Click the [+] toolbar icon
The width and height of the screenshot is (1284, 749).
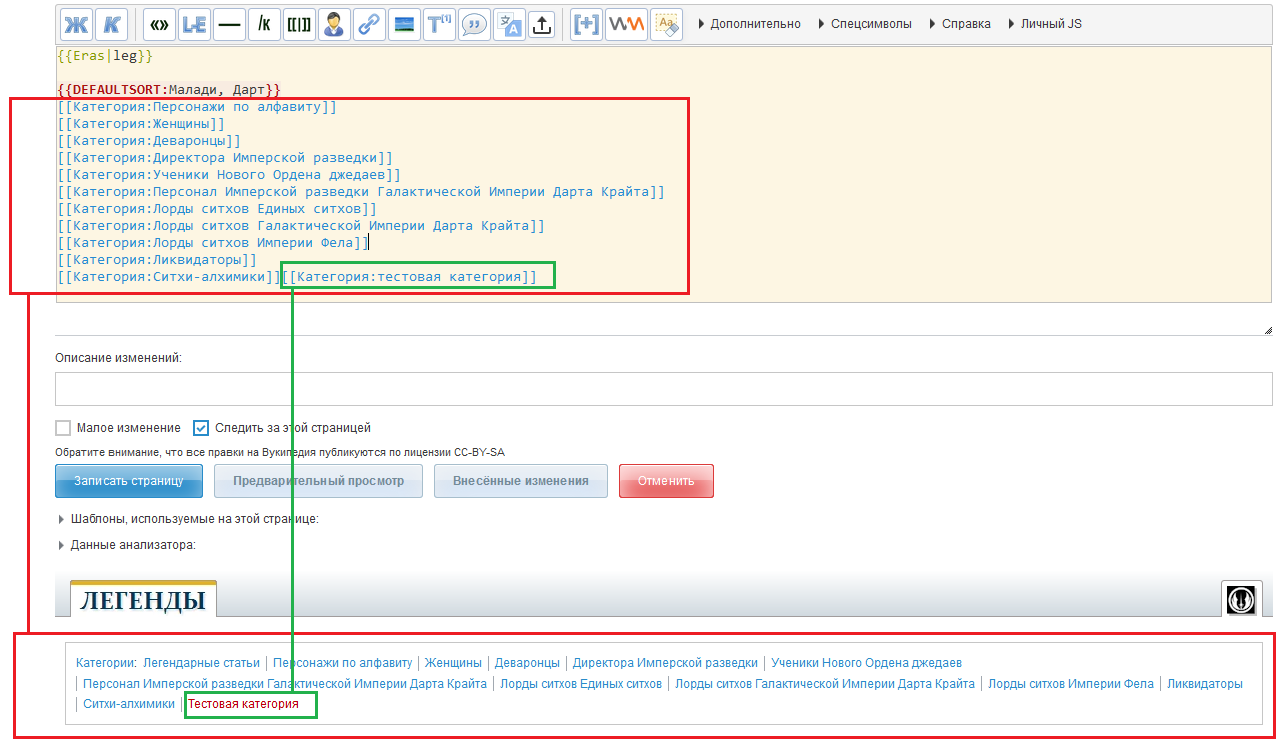coord(587,25)
